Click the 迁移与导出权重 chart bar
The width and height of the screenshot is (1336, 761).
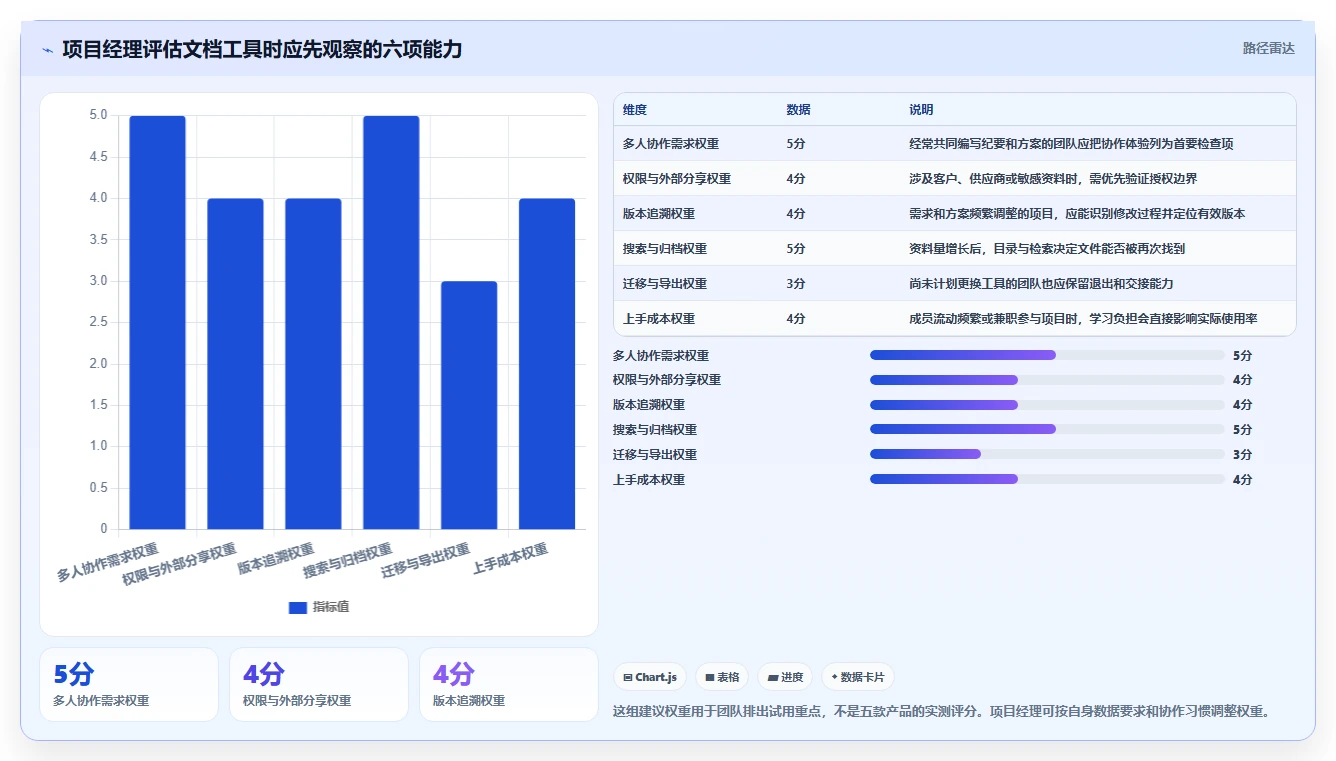click(x=469, y=405)
